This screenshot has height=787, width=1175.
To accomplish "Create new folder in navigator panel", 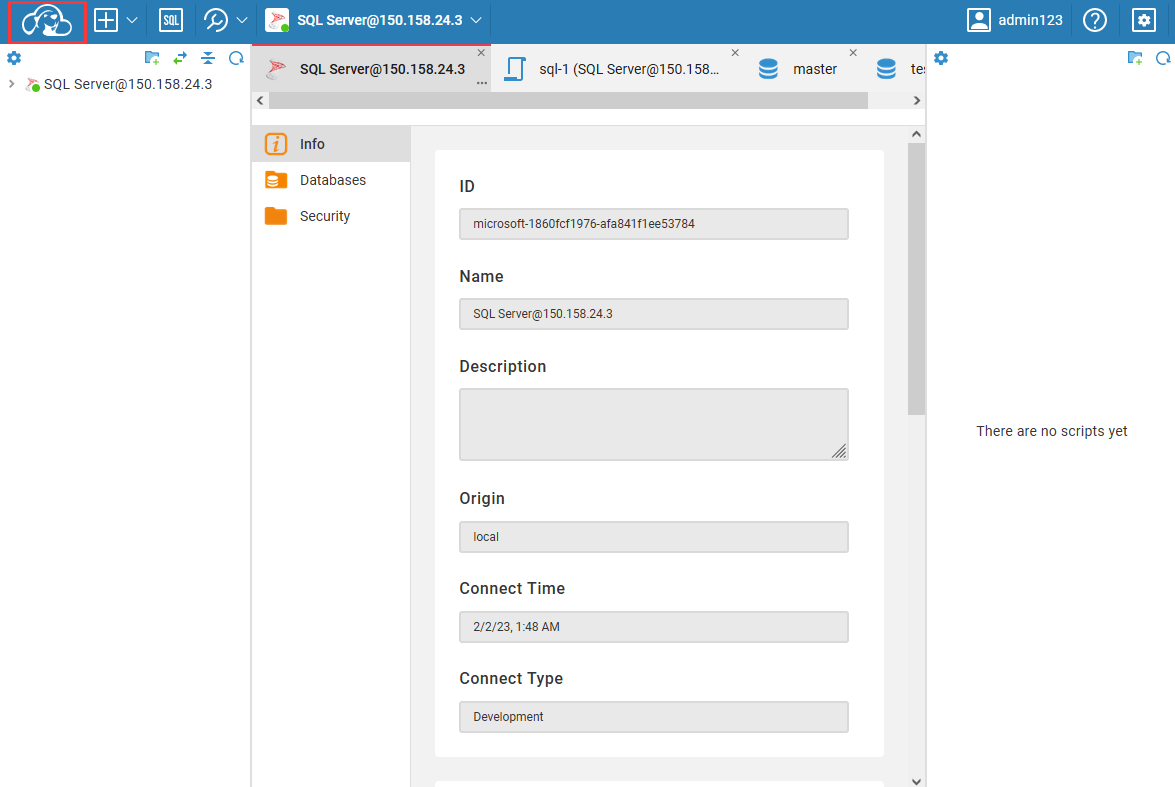I will [152, 58].
